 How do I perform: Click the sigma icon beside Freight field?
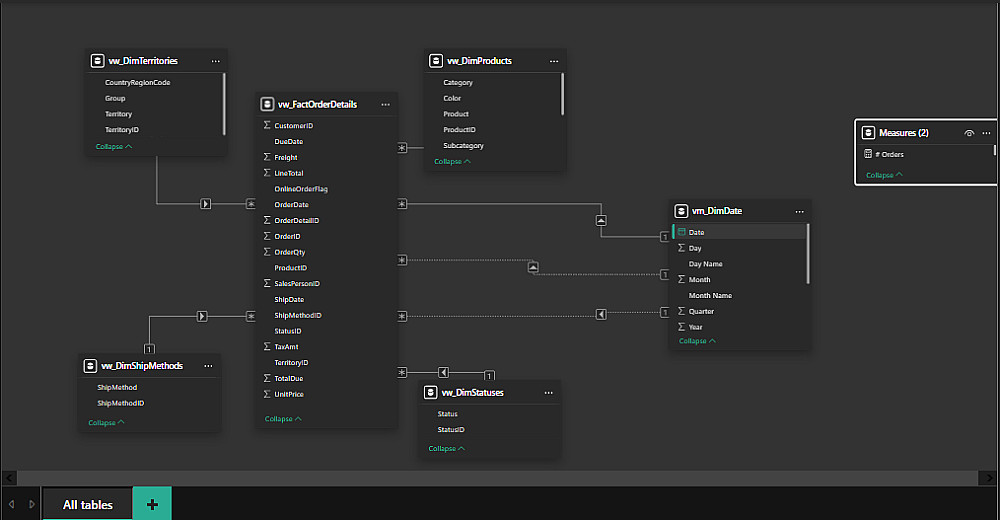[x=266, y=157]
